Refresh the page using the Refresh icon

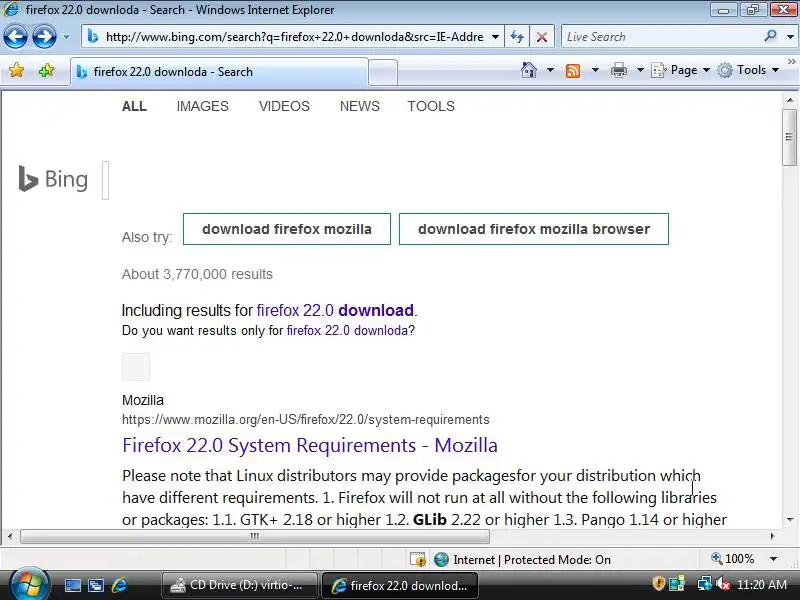click(x=517, y=37)
